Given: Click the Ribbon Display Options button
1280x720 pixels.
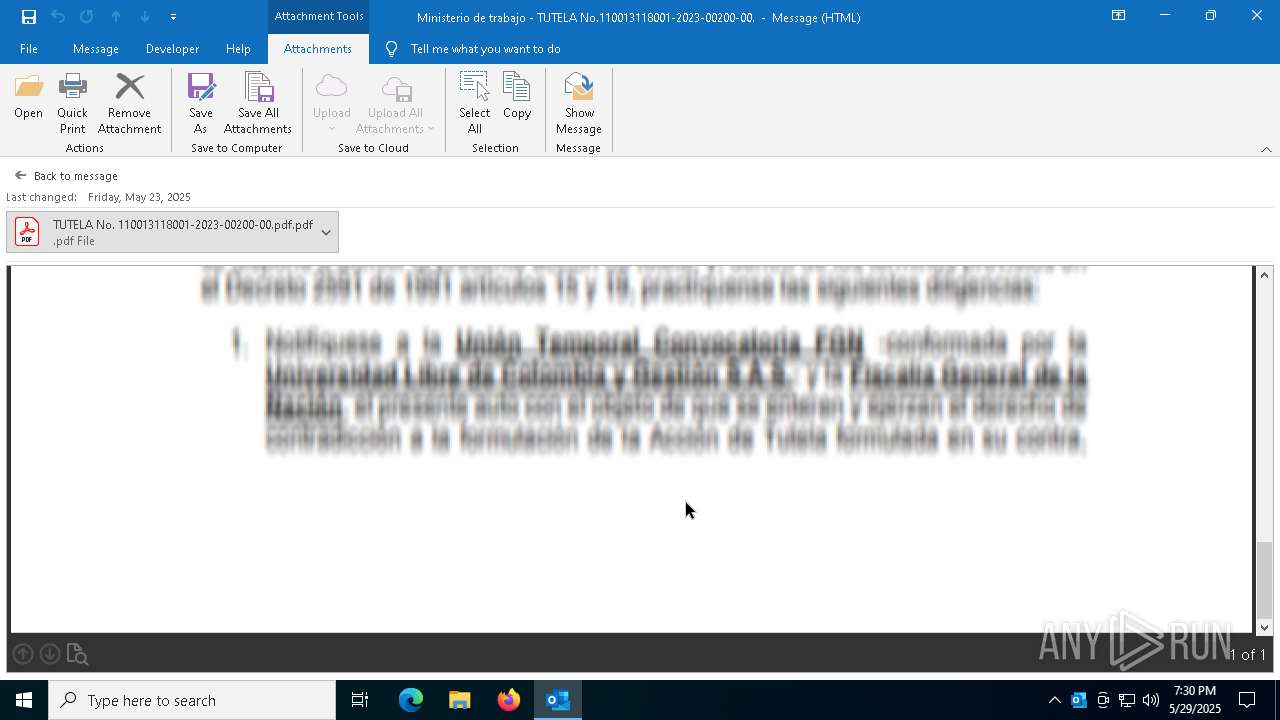Looking at the screenshot, I should pyautogui.click(x=1118, y=16).
